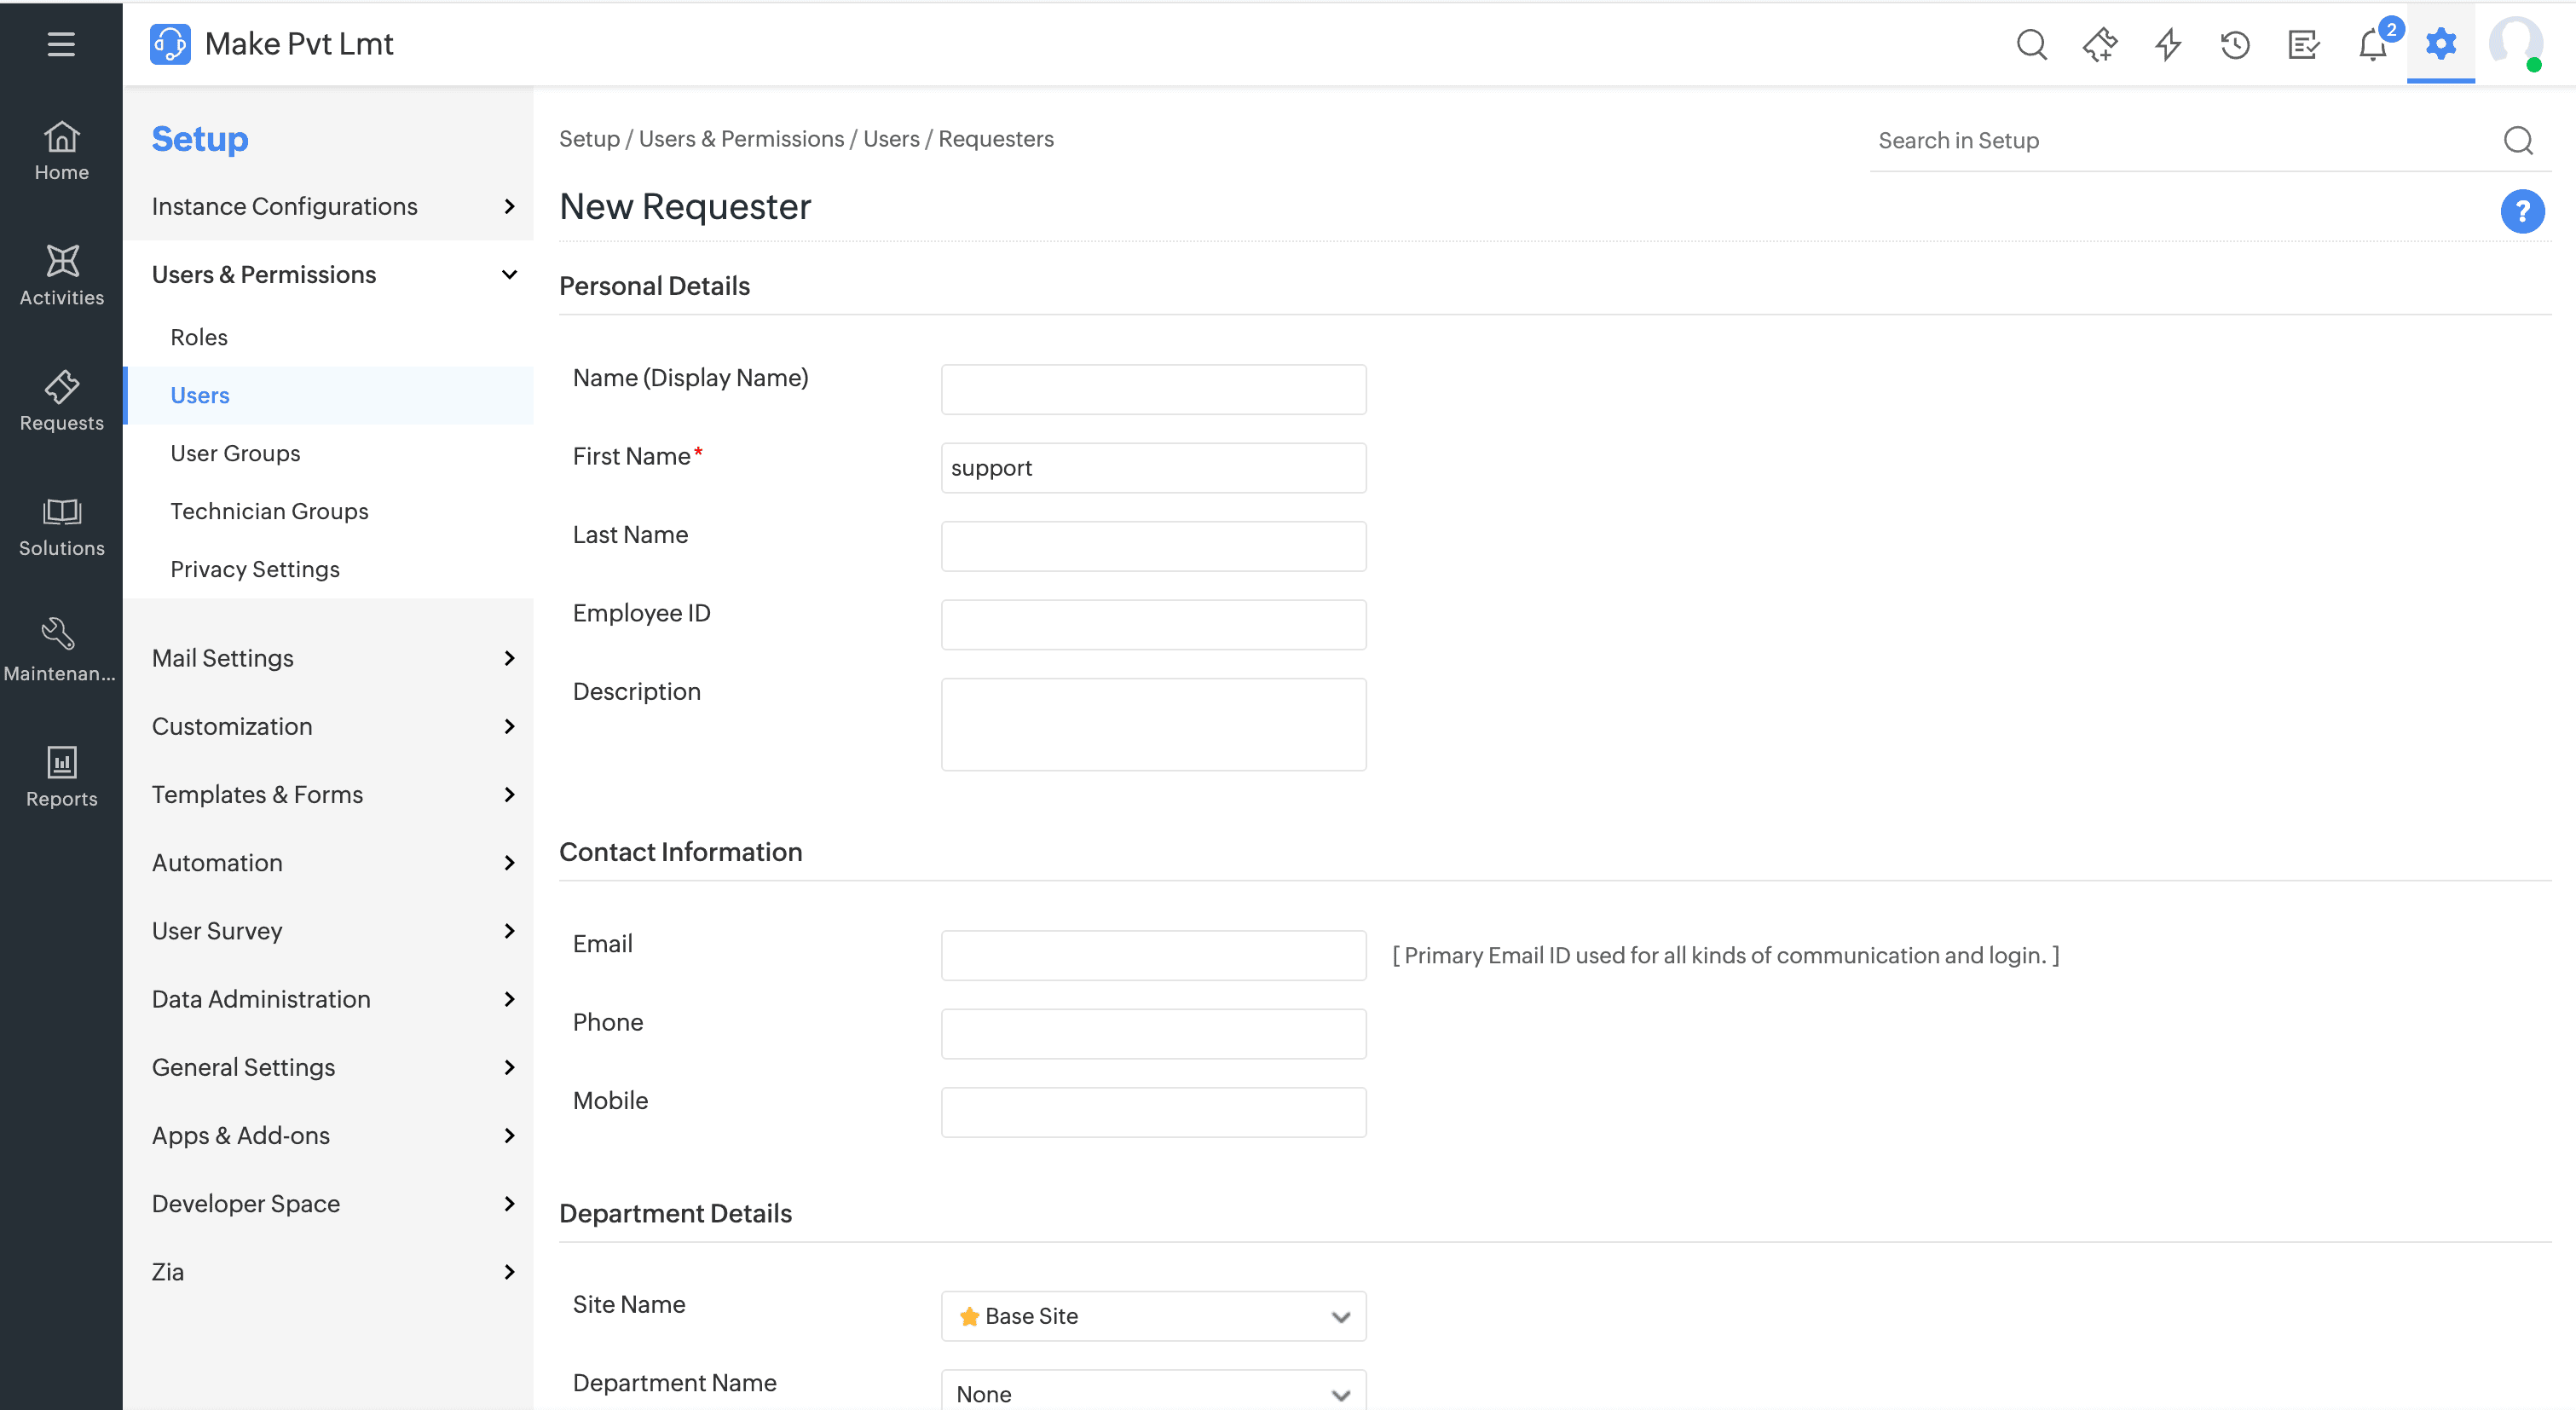Open recent items history clock icon
This screenshot has width=2576, height=1410.
pyautogui.click(x=2235, y=44)
